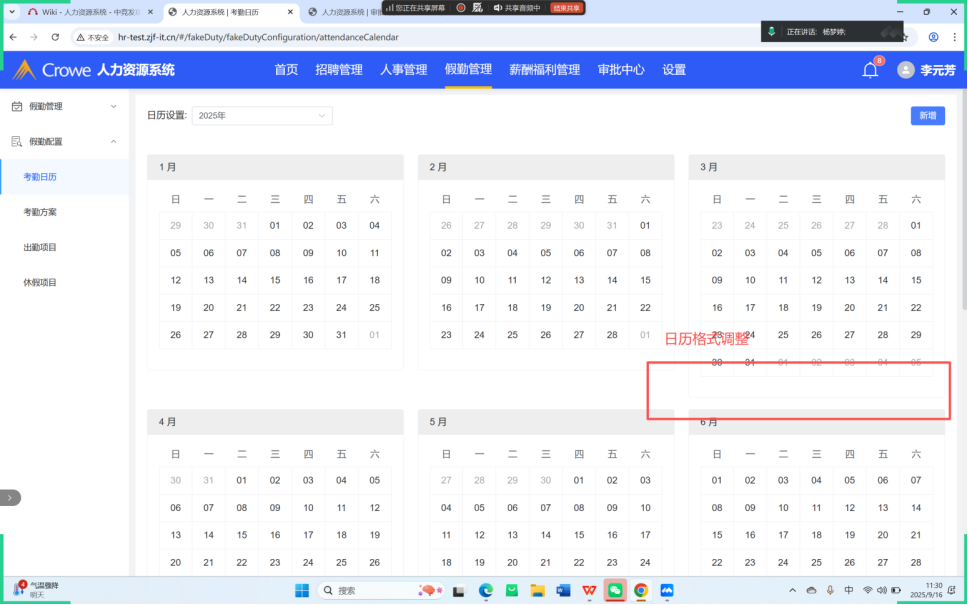Open 考勤方案 sidebar item
The height and width of the screenshot is (605, 968).
click(65, 212)
